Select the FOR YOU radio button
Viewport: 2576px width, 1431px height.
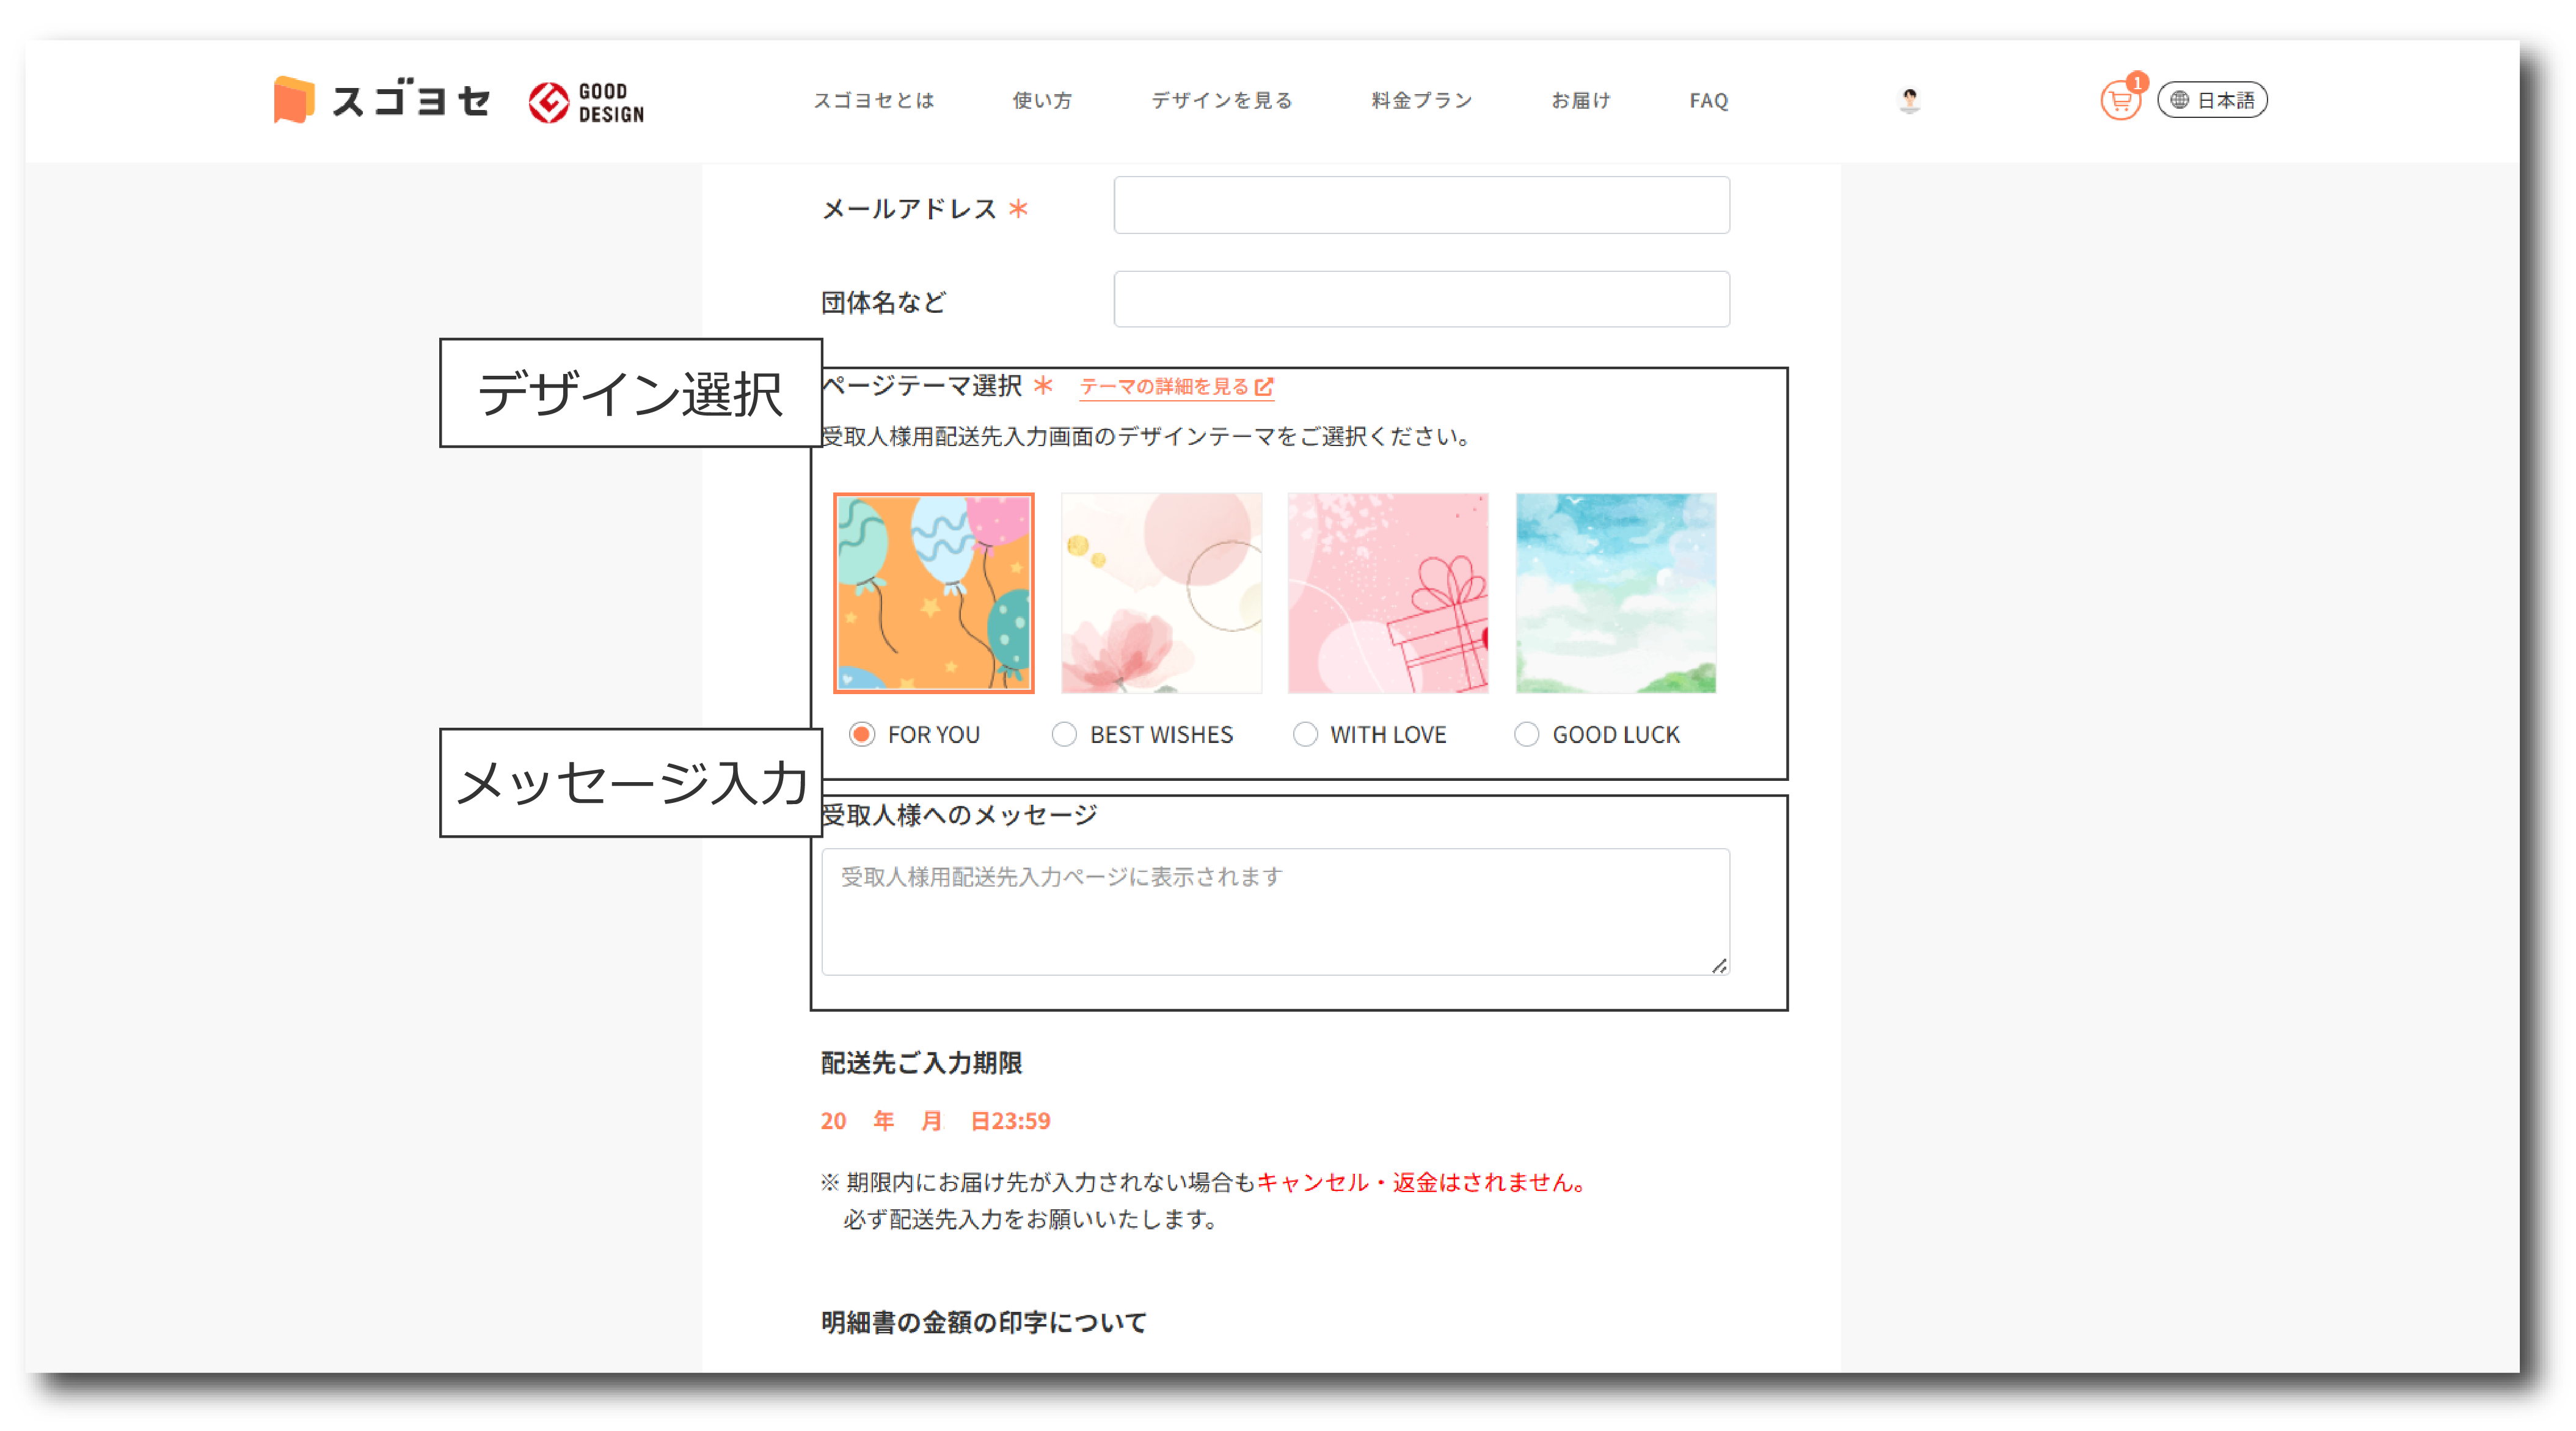point(862,735)
